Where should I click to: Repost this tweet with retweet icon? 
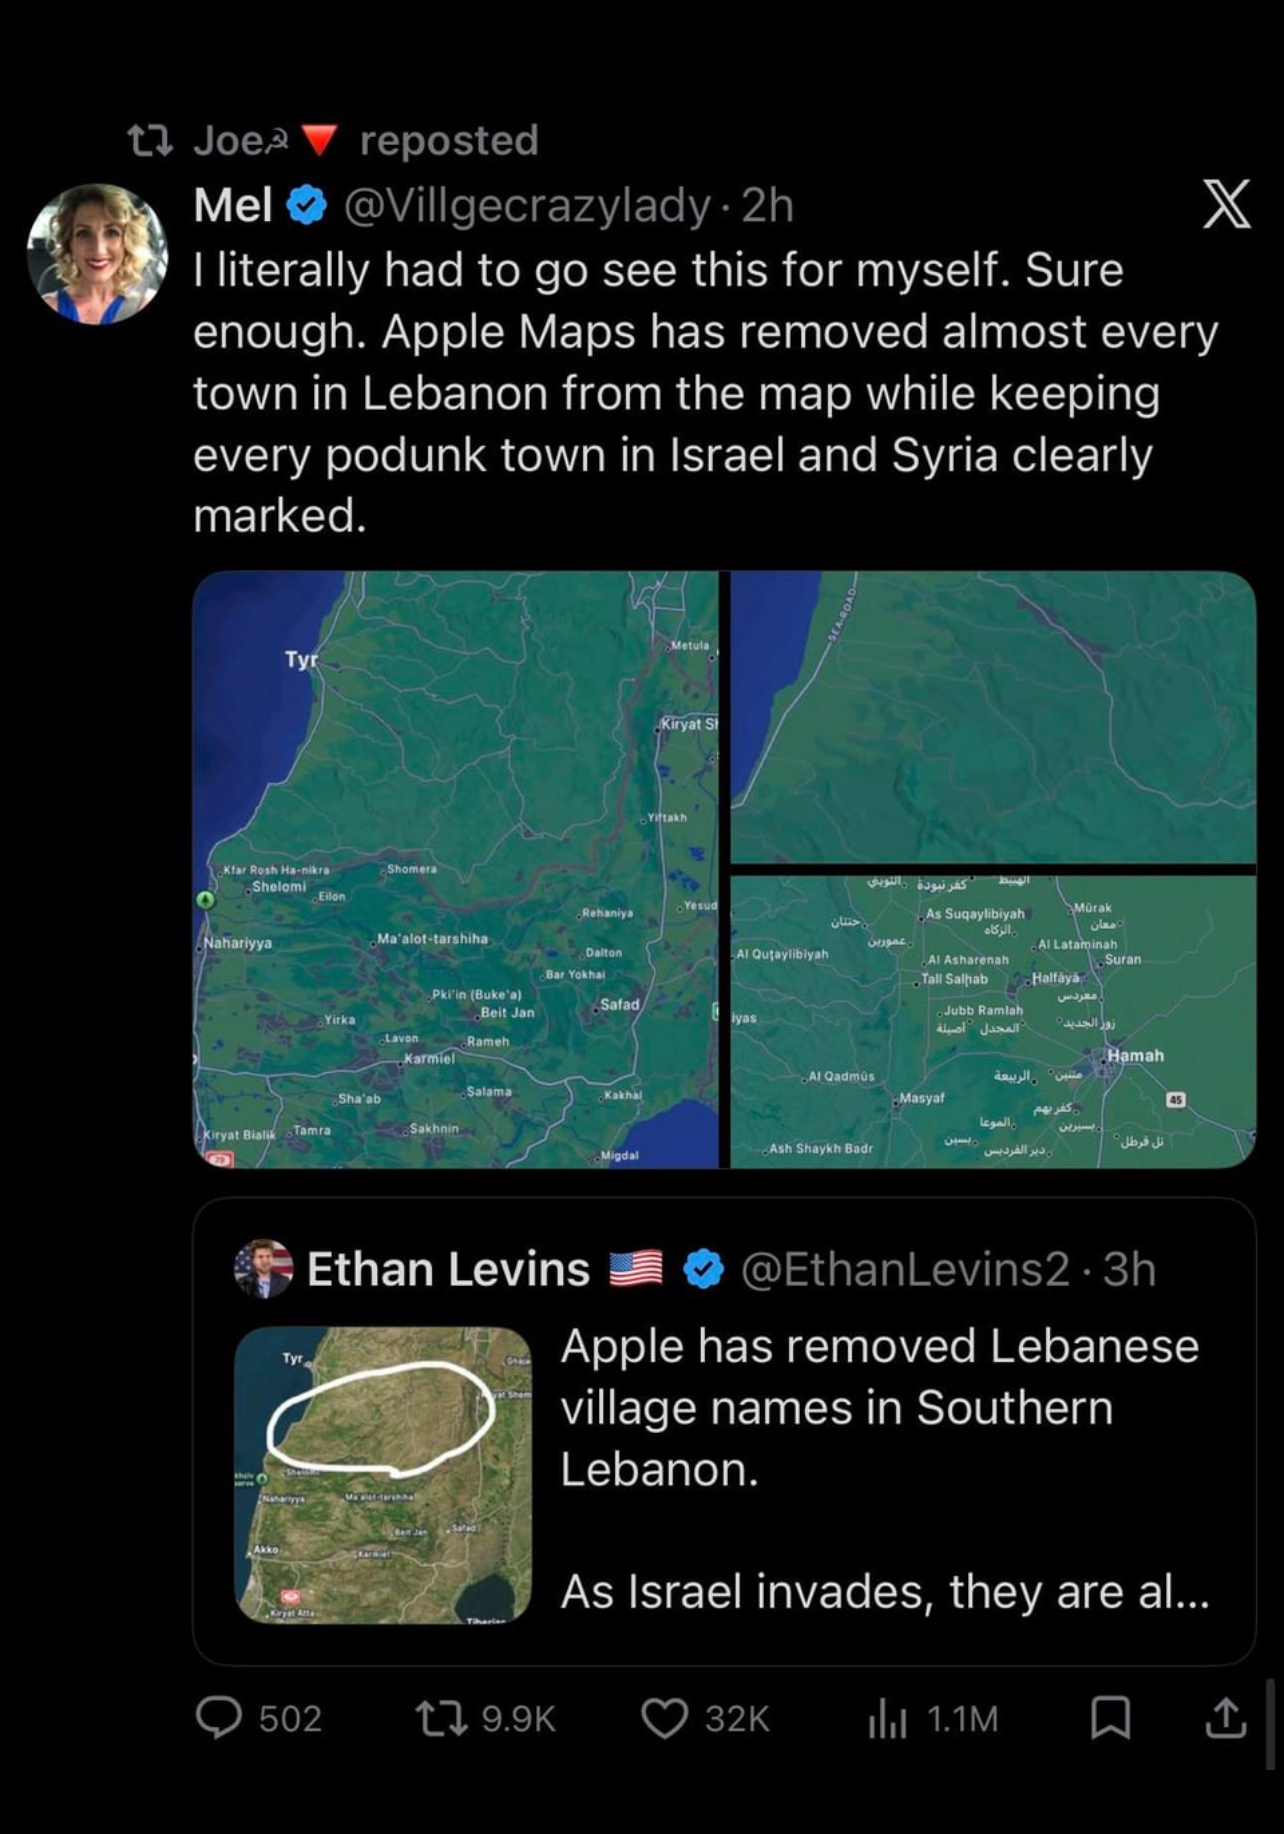438,1718
